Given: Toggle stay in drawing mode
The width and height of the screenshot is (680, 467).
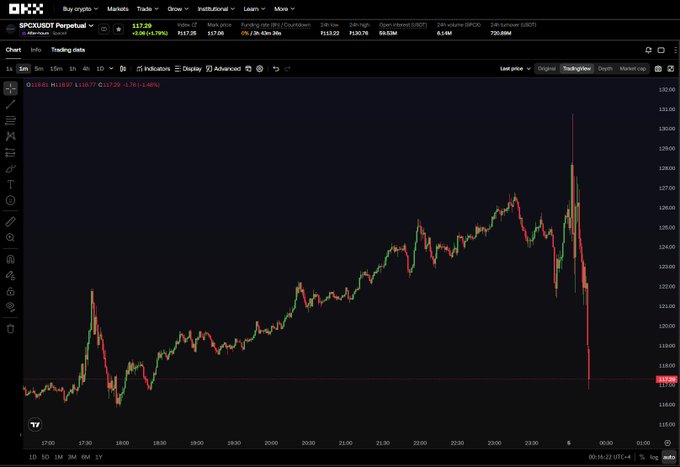Looking at the screenshot, I should [x=10, y=275].
